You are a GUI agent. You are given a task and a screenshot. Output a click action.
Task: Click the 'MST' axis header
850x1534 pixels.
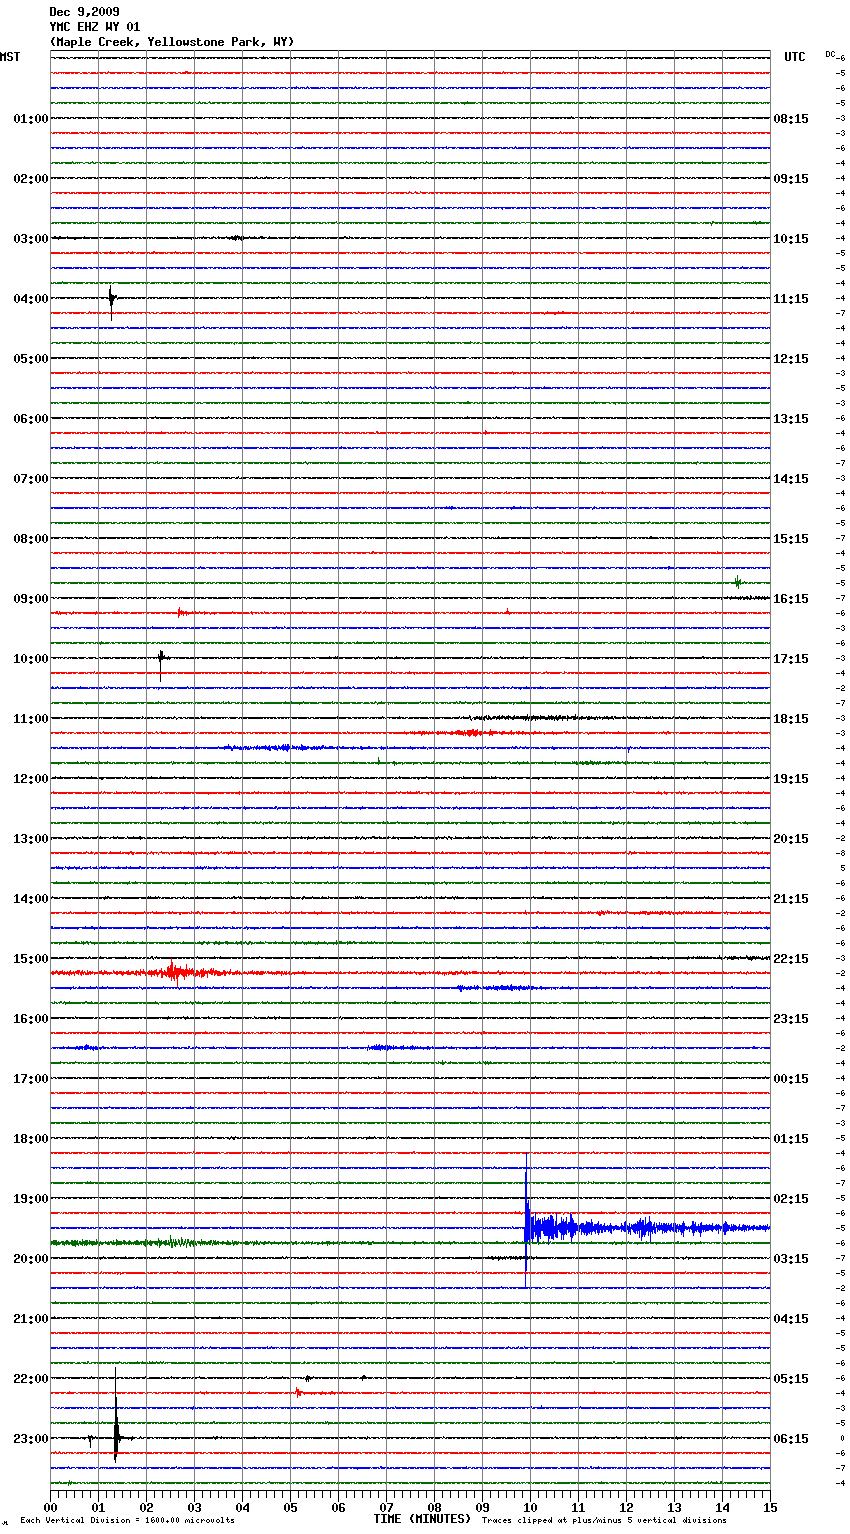(x=10, y=57)
